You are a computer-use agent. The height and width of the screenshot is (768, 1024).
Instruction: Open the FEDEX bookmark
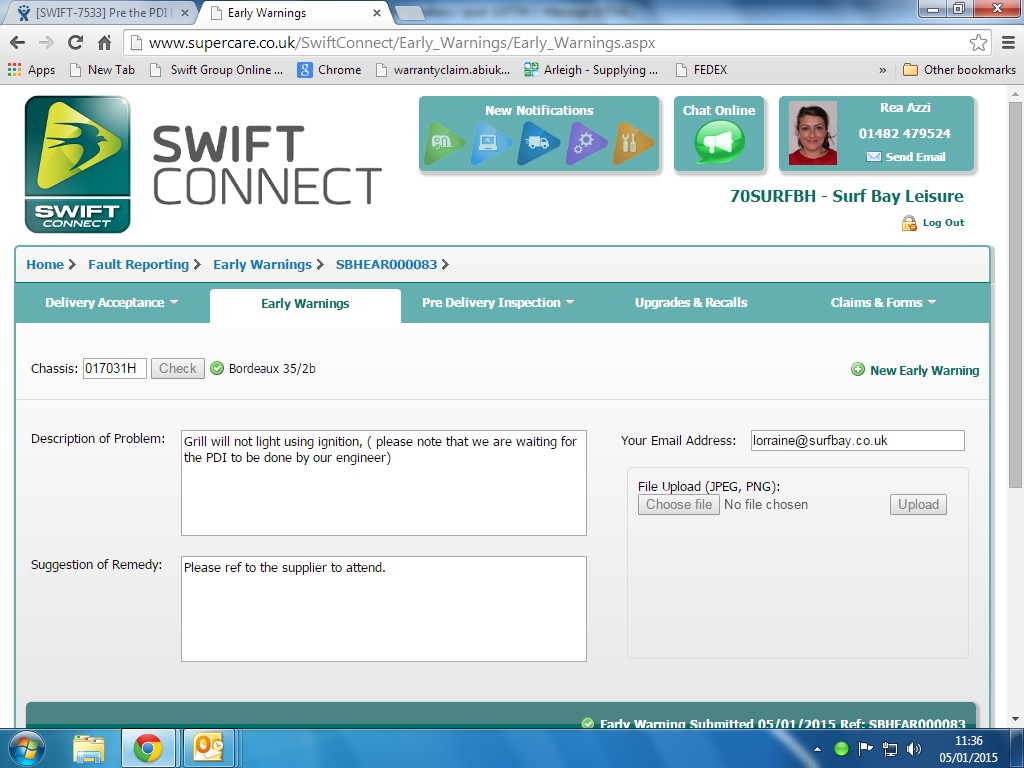pyautogui.click(x=701, y=70)
